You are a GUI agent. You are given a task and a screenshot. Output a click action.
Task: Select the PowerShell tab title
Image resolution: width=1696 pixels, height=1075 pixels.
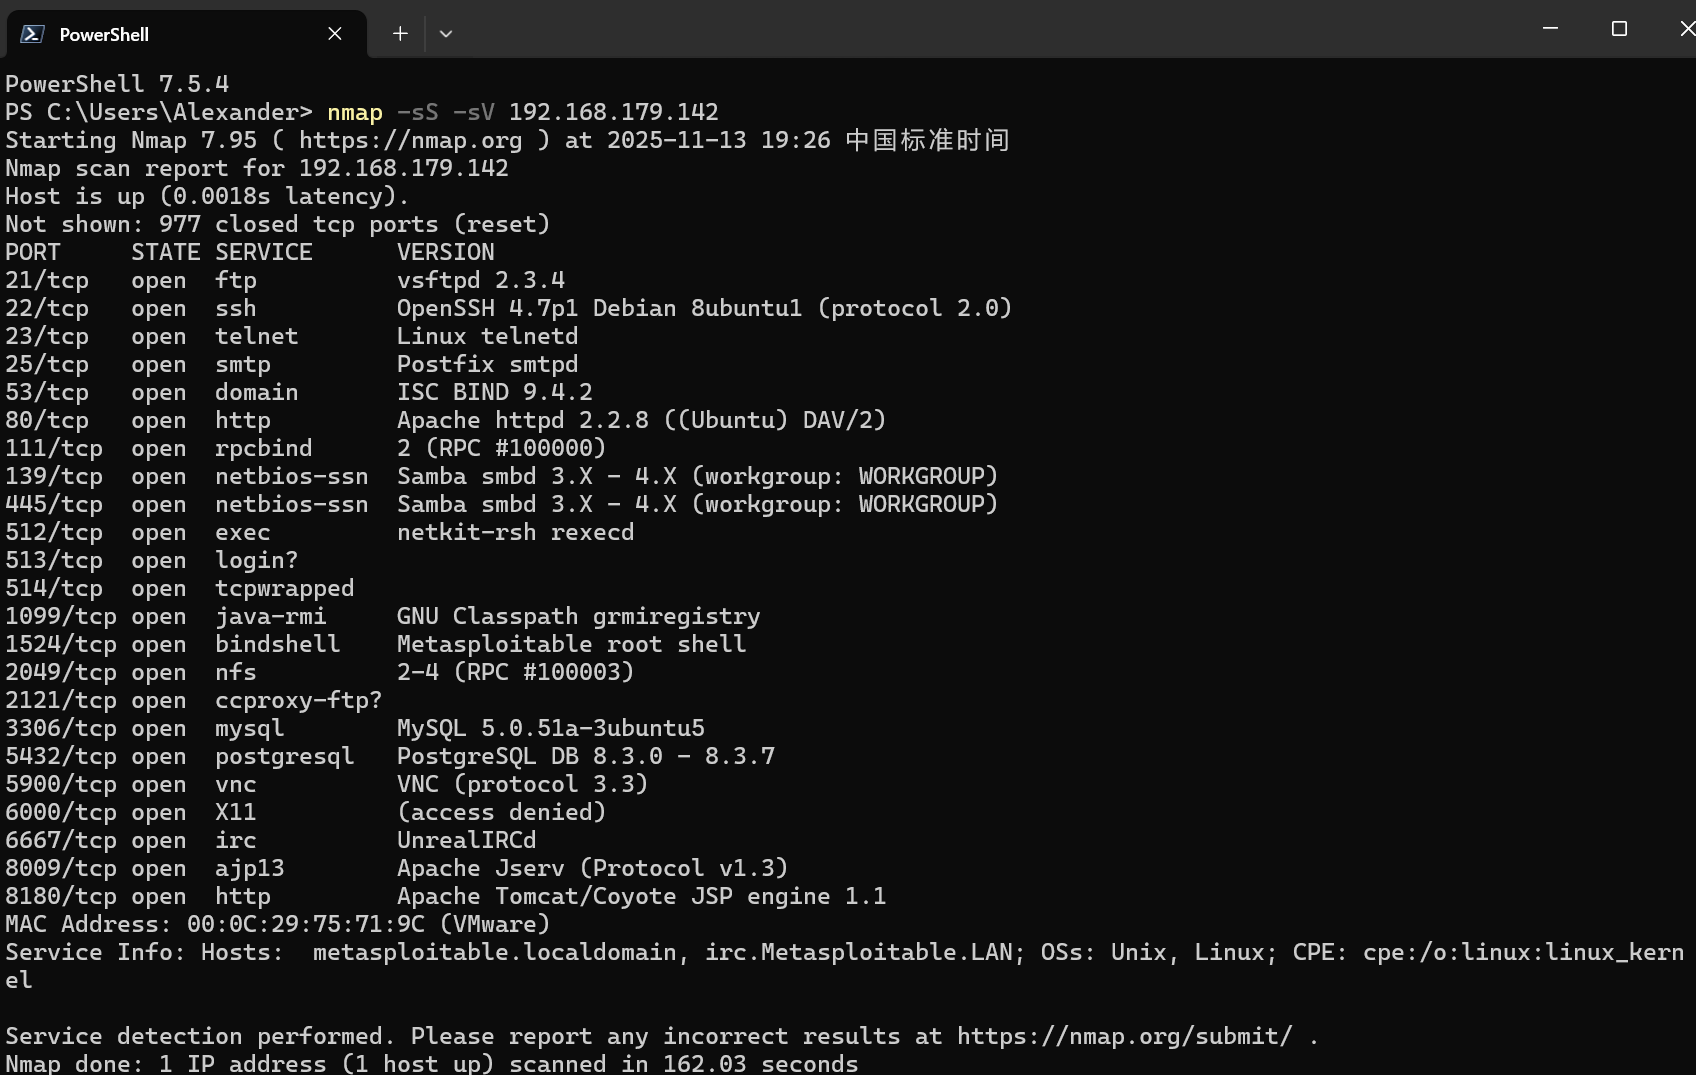coord(104,34)
